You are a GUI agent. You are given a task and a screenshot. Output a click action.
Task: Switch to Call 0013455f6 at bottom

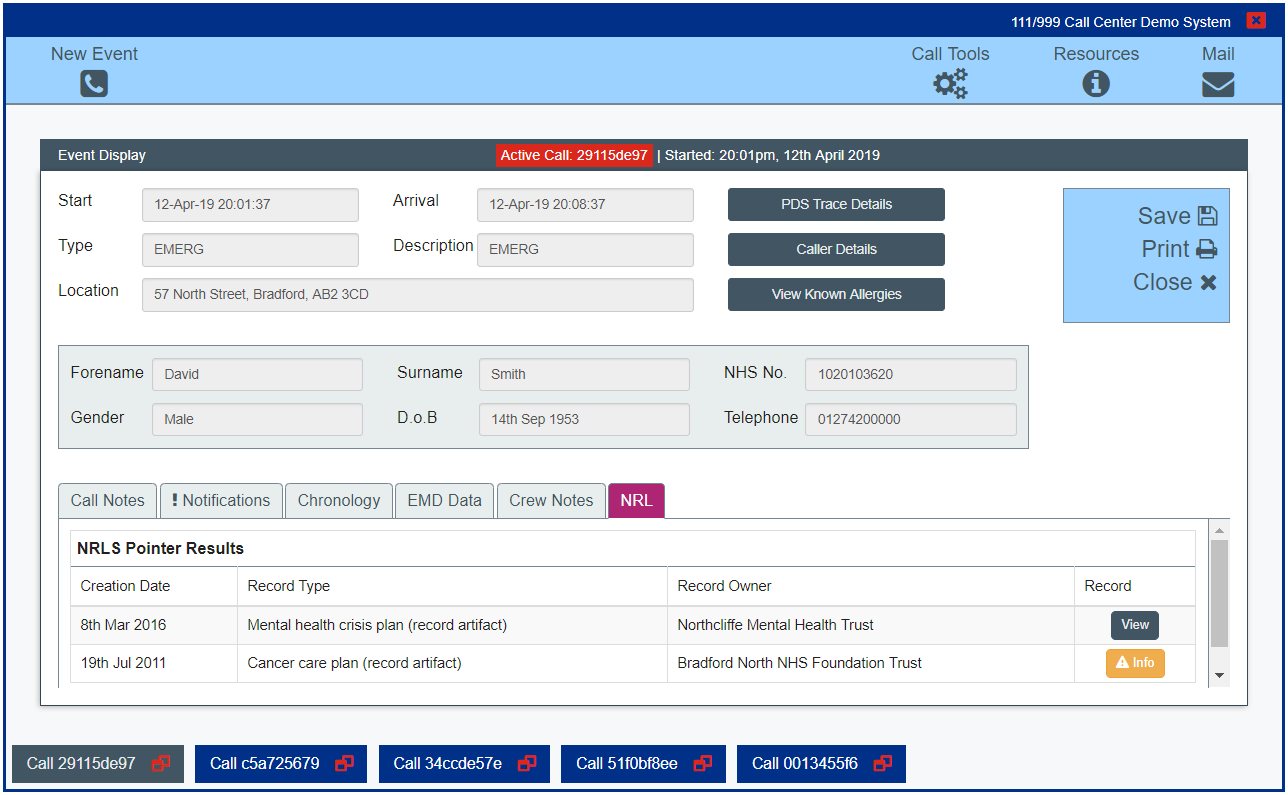821,764
